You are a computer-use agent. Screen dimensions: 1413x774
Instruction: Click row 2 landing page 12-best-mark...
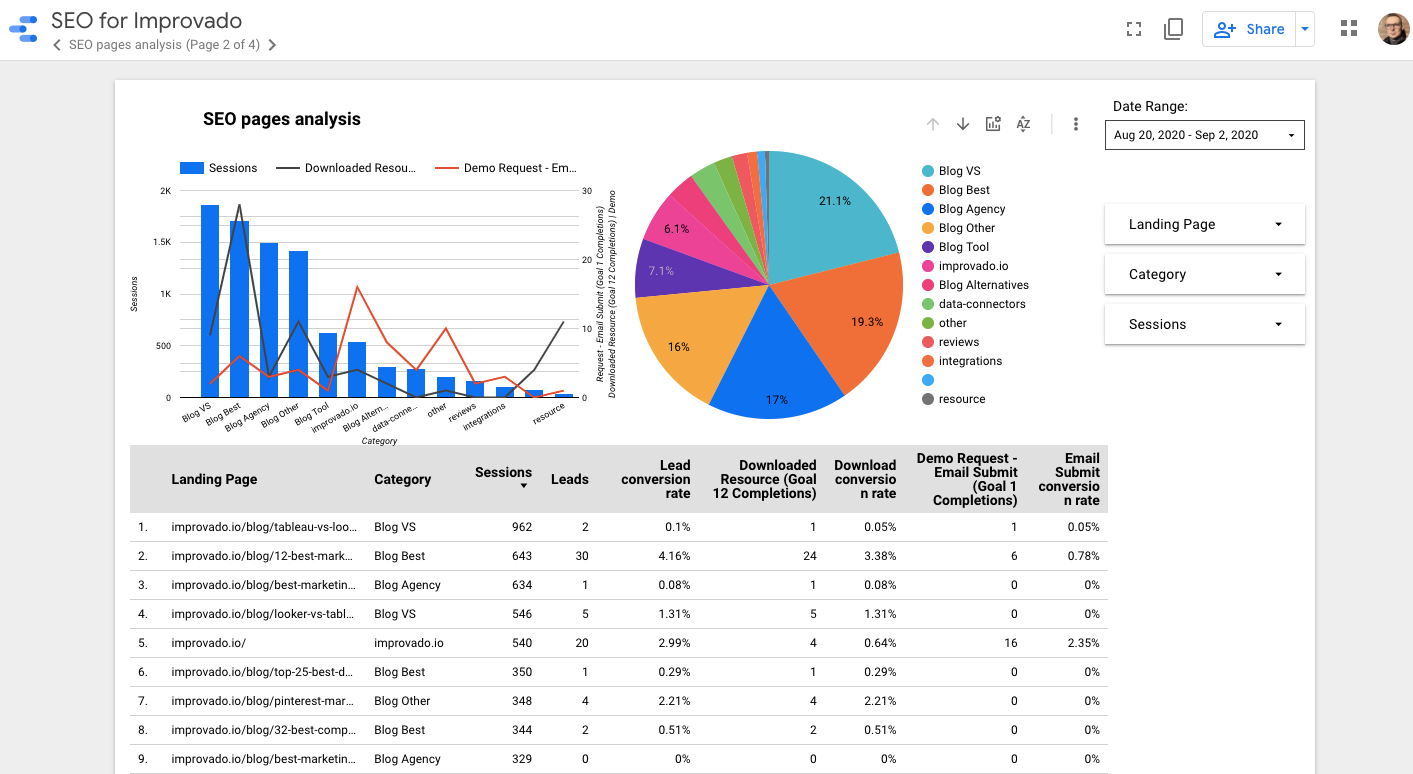pos(264,556)
